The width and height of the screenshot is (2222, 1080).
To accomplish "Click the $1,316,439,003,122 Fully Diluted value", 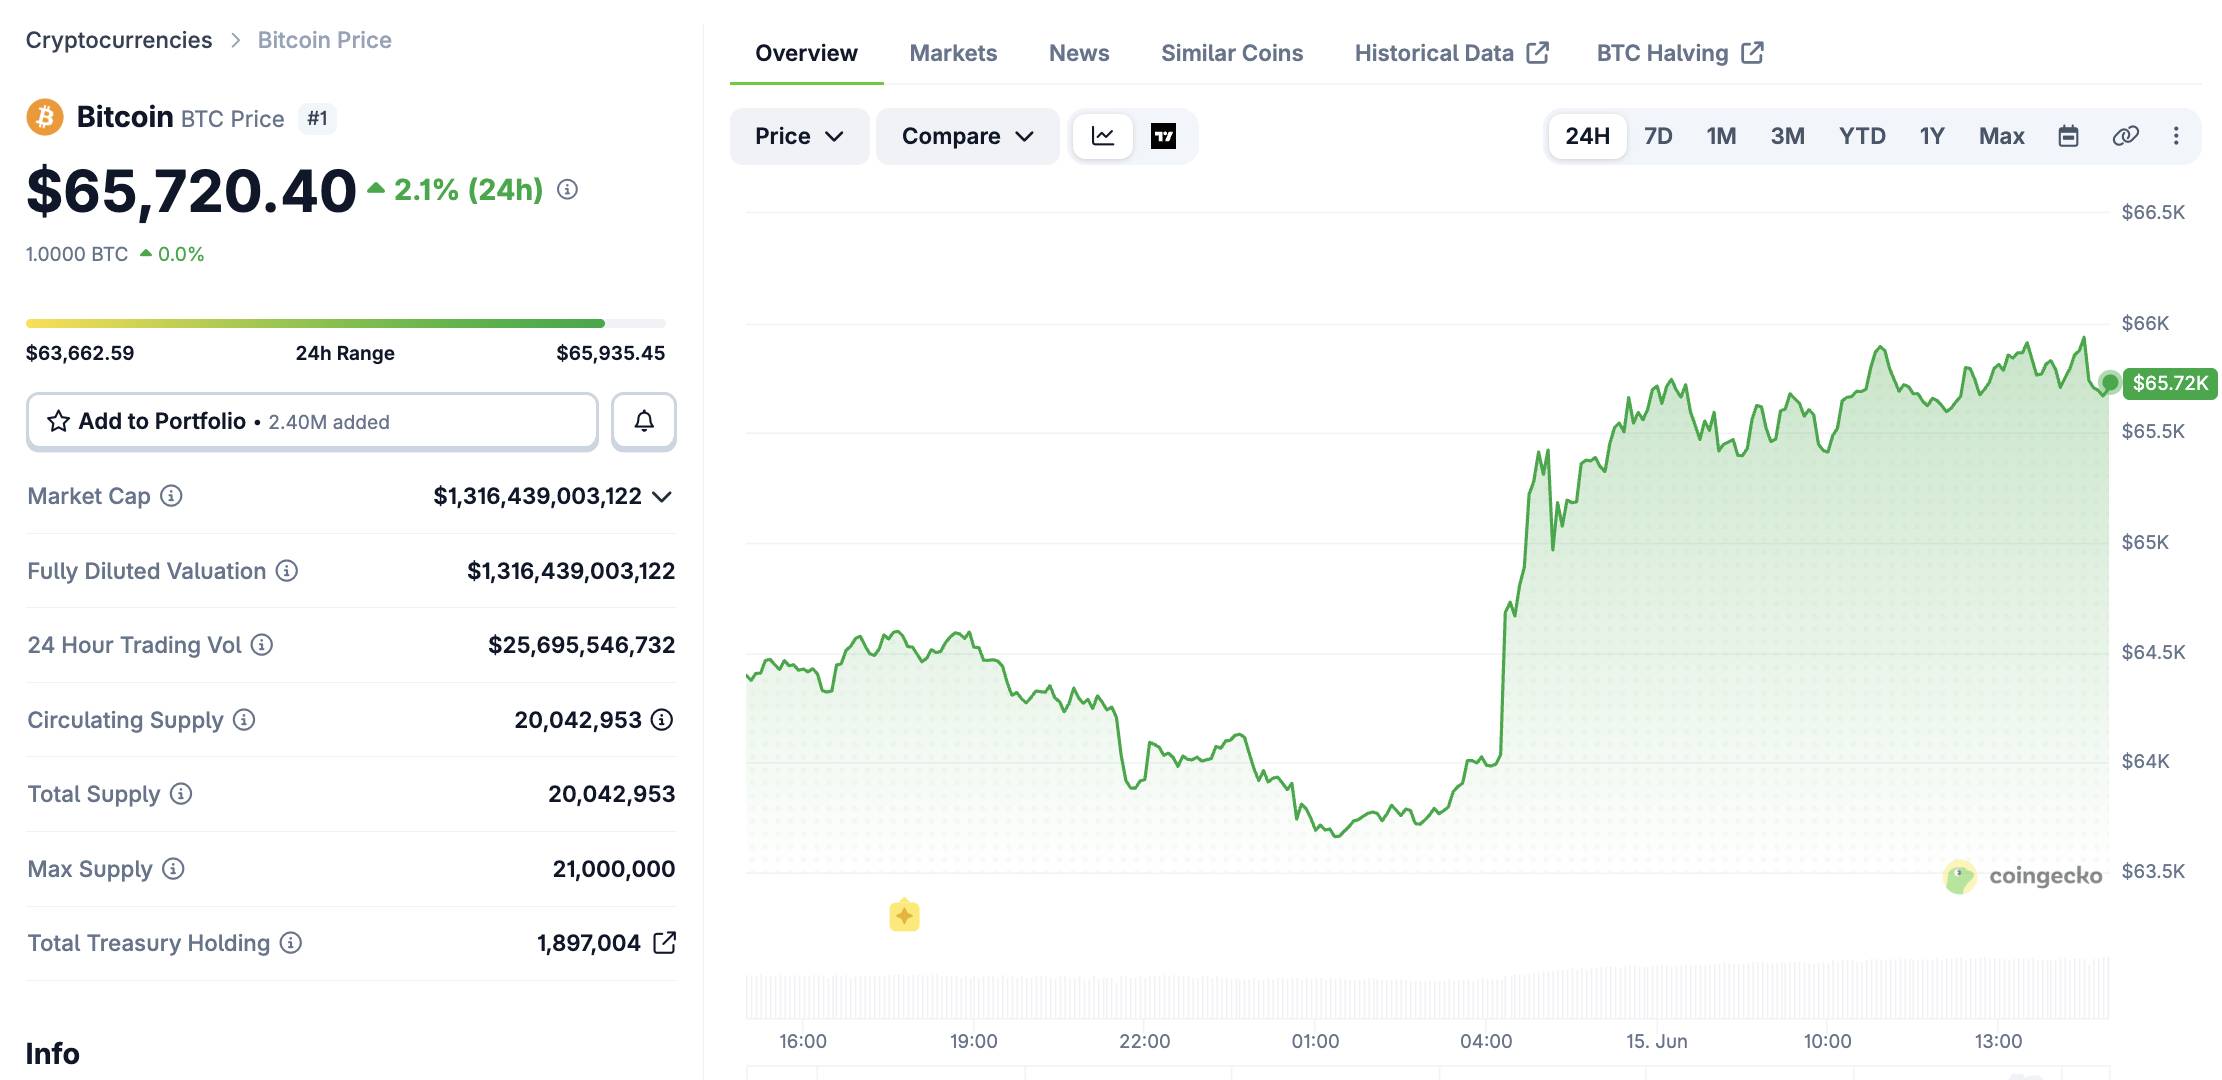I will pyautogui.click(x=571, y=571).
